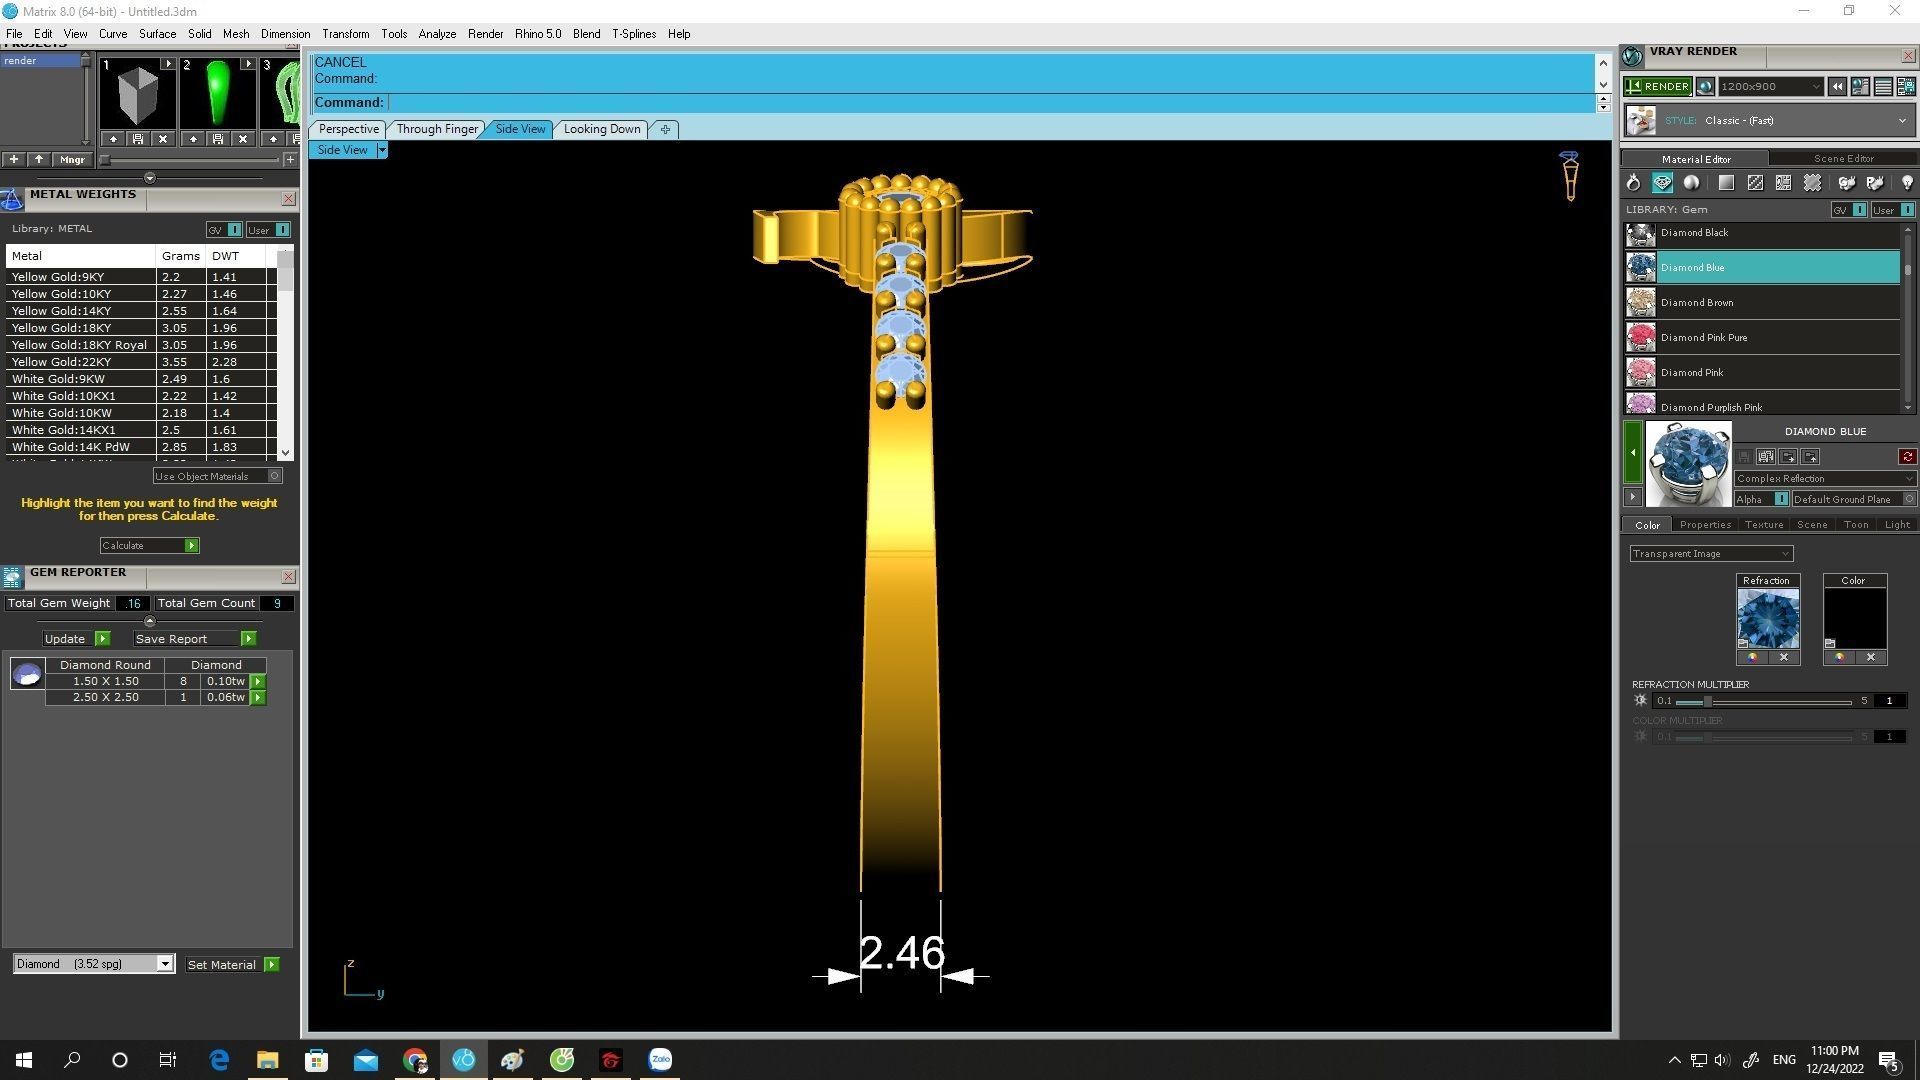Toggle the Alpha switch for Diamond Blue
The image size is (1920, 1080).
pyautogui.click(x=1780, y=499)
